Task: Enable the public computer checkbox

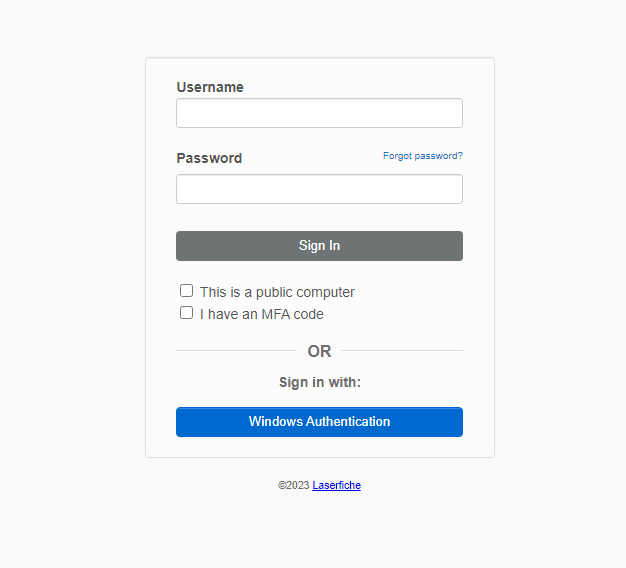Action: (x=187, y=291)
